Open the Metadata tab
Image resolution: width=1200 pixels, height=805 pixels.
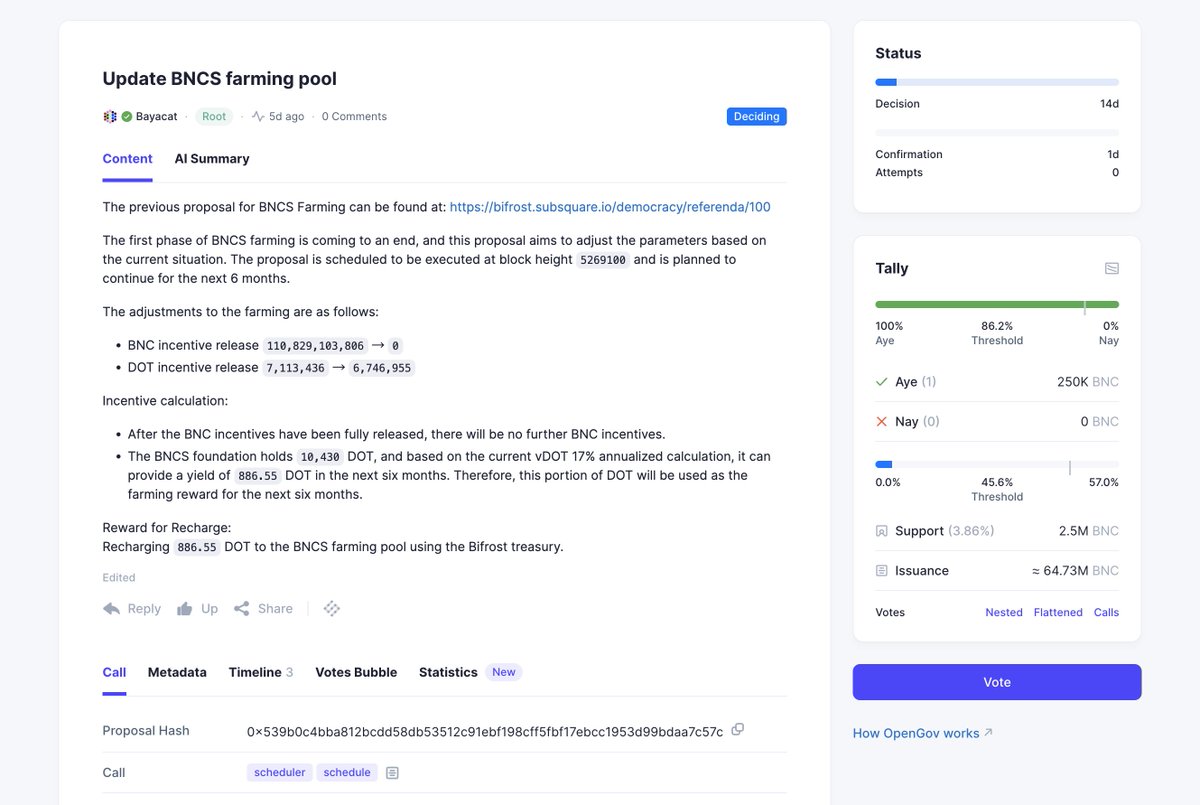click(177, 672)
